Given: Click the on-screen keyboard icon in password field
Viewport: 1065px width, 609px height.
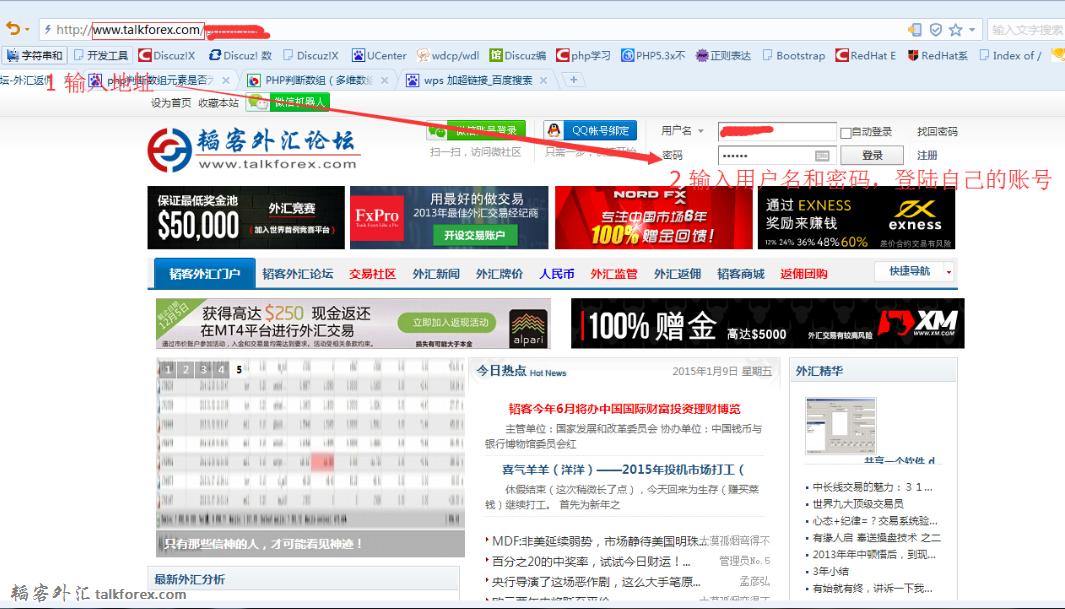Looking at the screenshot, I should tap(822, 155).
